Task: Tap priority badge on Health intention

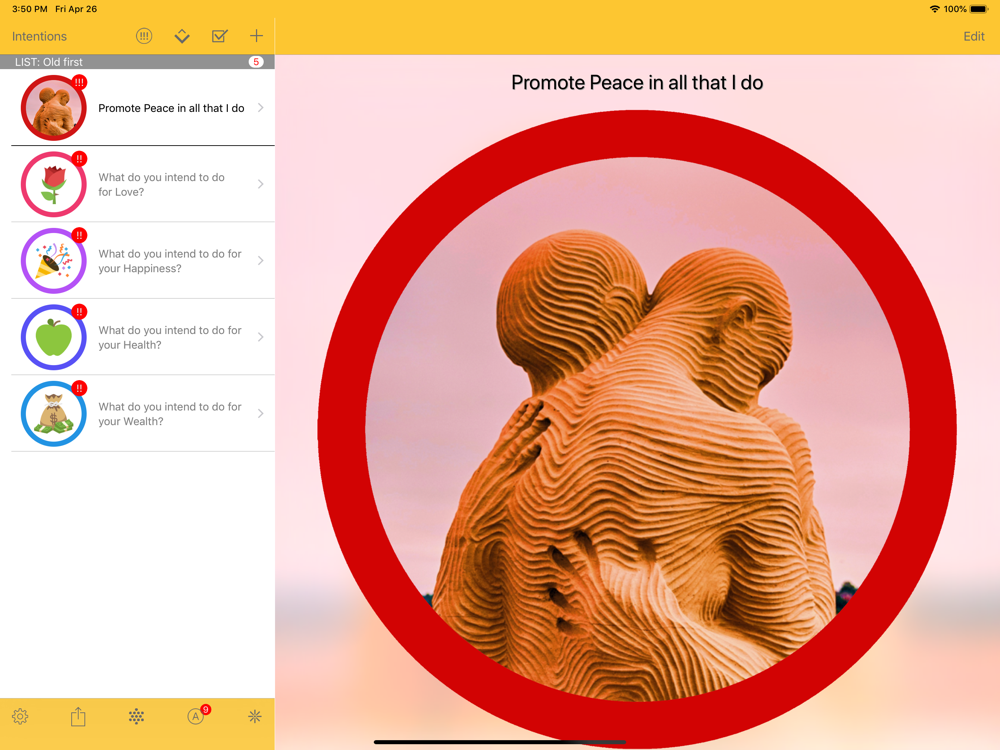Action: (79, 312)
